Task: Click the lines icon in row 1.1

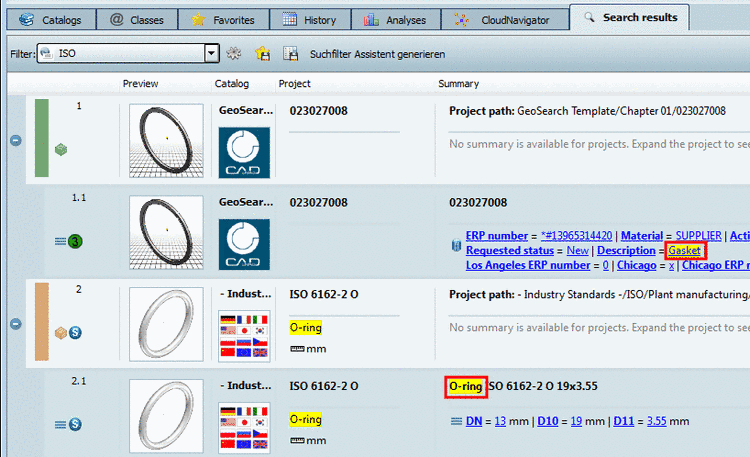Action: 60,241
